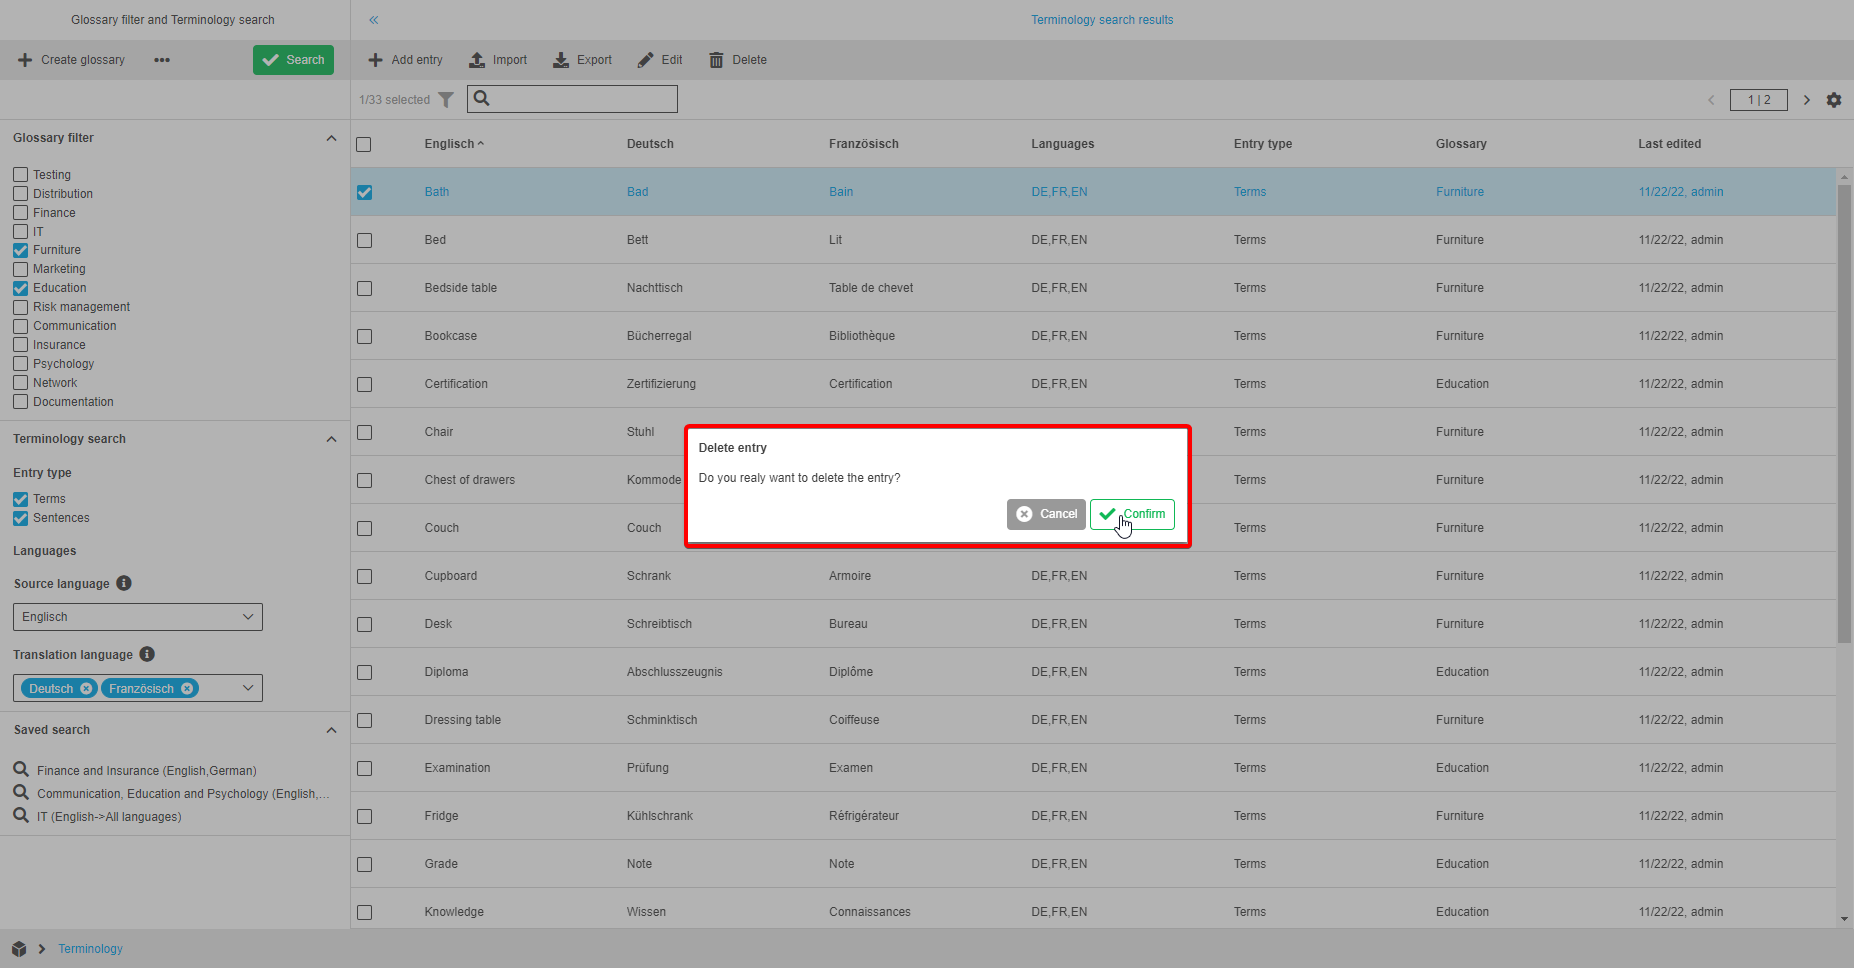This screenshot has height=968, width=1854.
Task: Go to next results page arrow
Action: 1806,100
